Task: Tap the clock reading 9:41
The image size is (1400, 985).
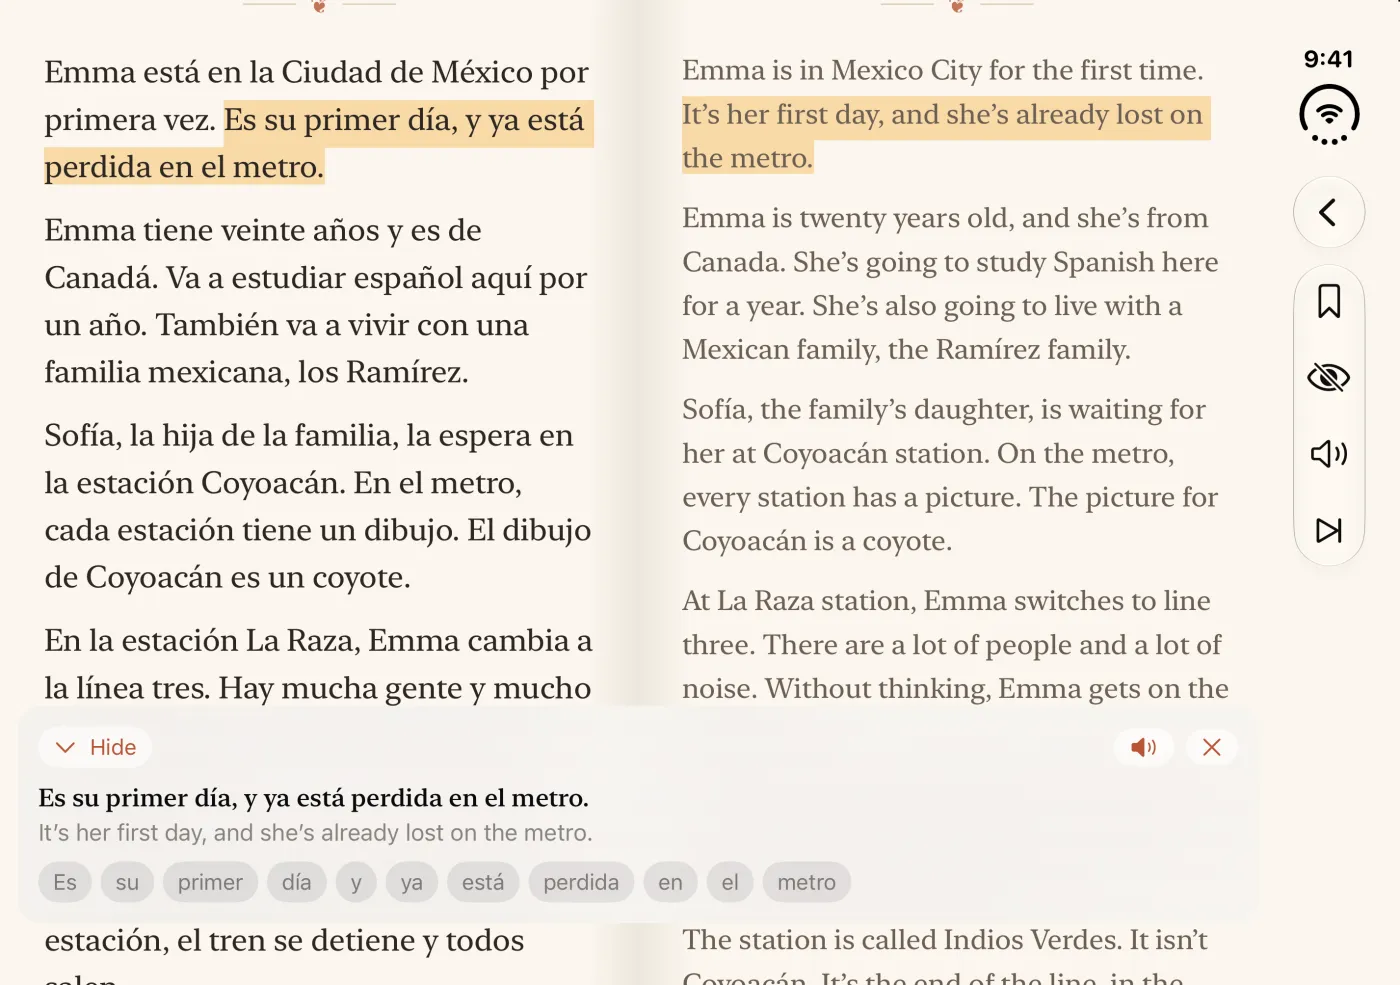Action: point(1328,59)
